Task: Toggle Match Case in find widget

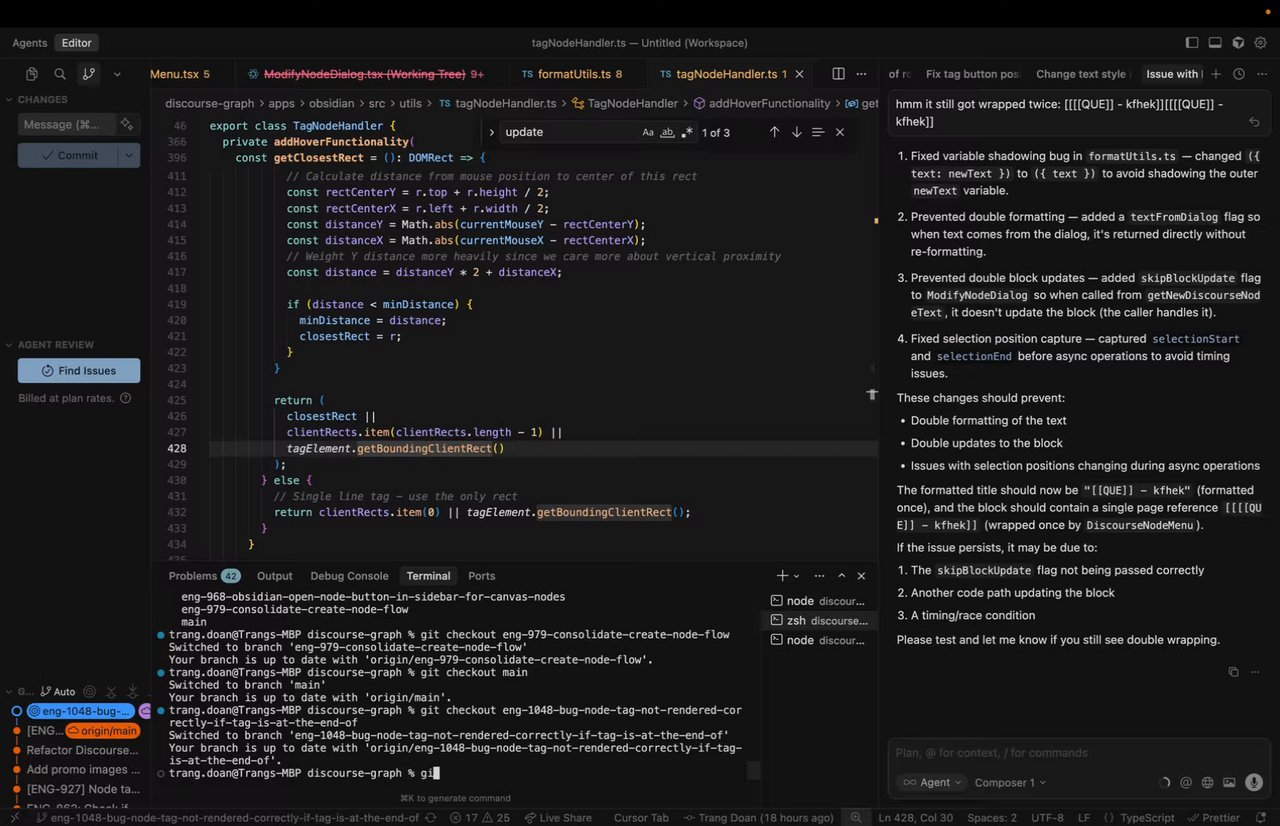Action: 648,132
